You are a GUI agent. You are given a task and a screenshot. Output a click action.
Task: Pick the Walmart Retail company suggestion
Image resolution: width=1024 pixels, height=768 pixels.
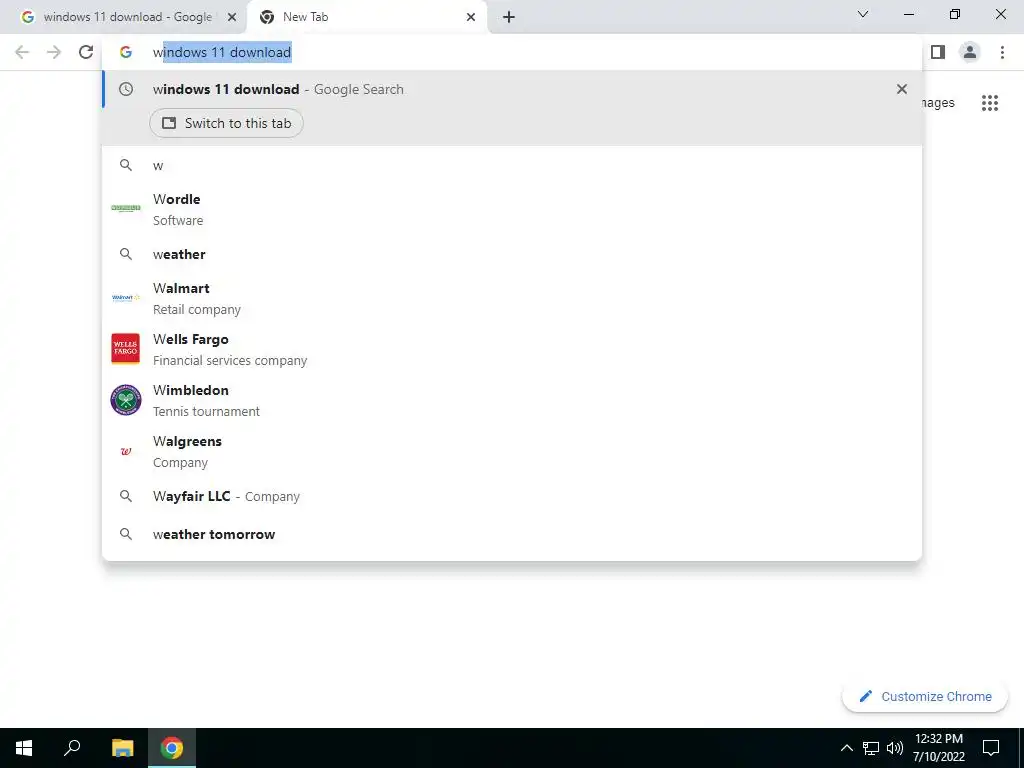pyautogui.click(x=512, y=298)
